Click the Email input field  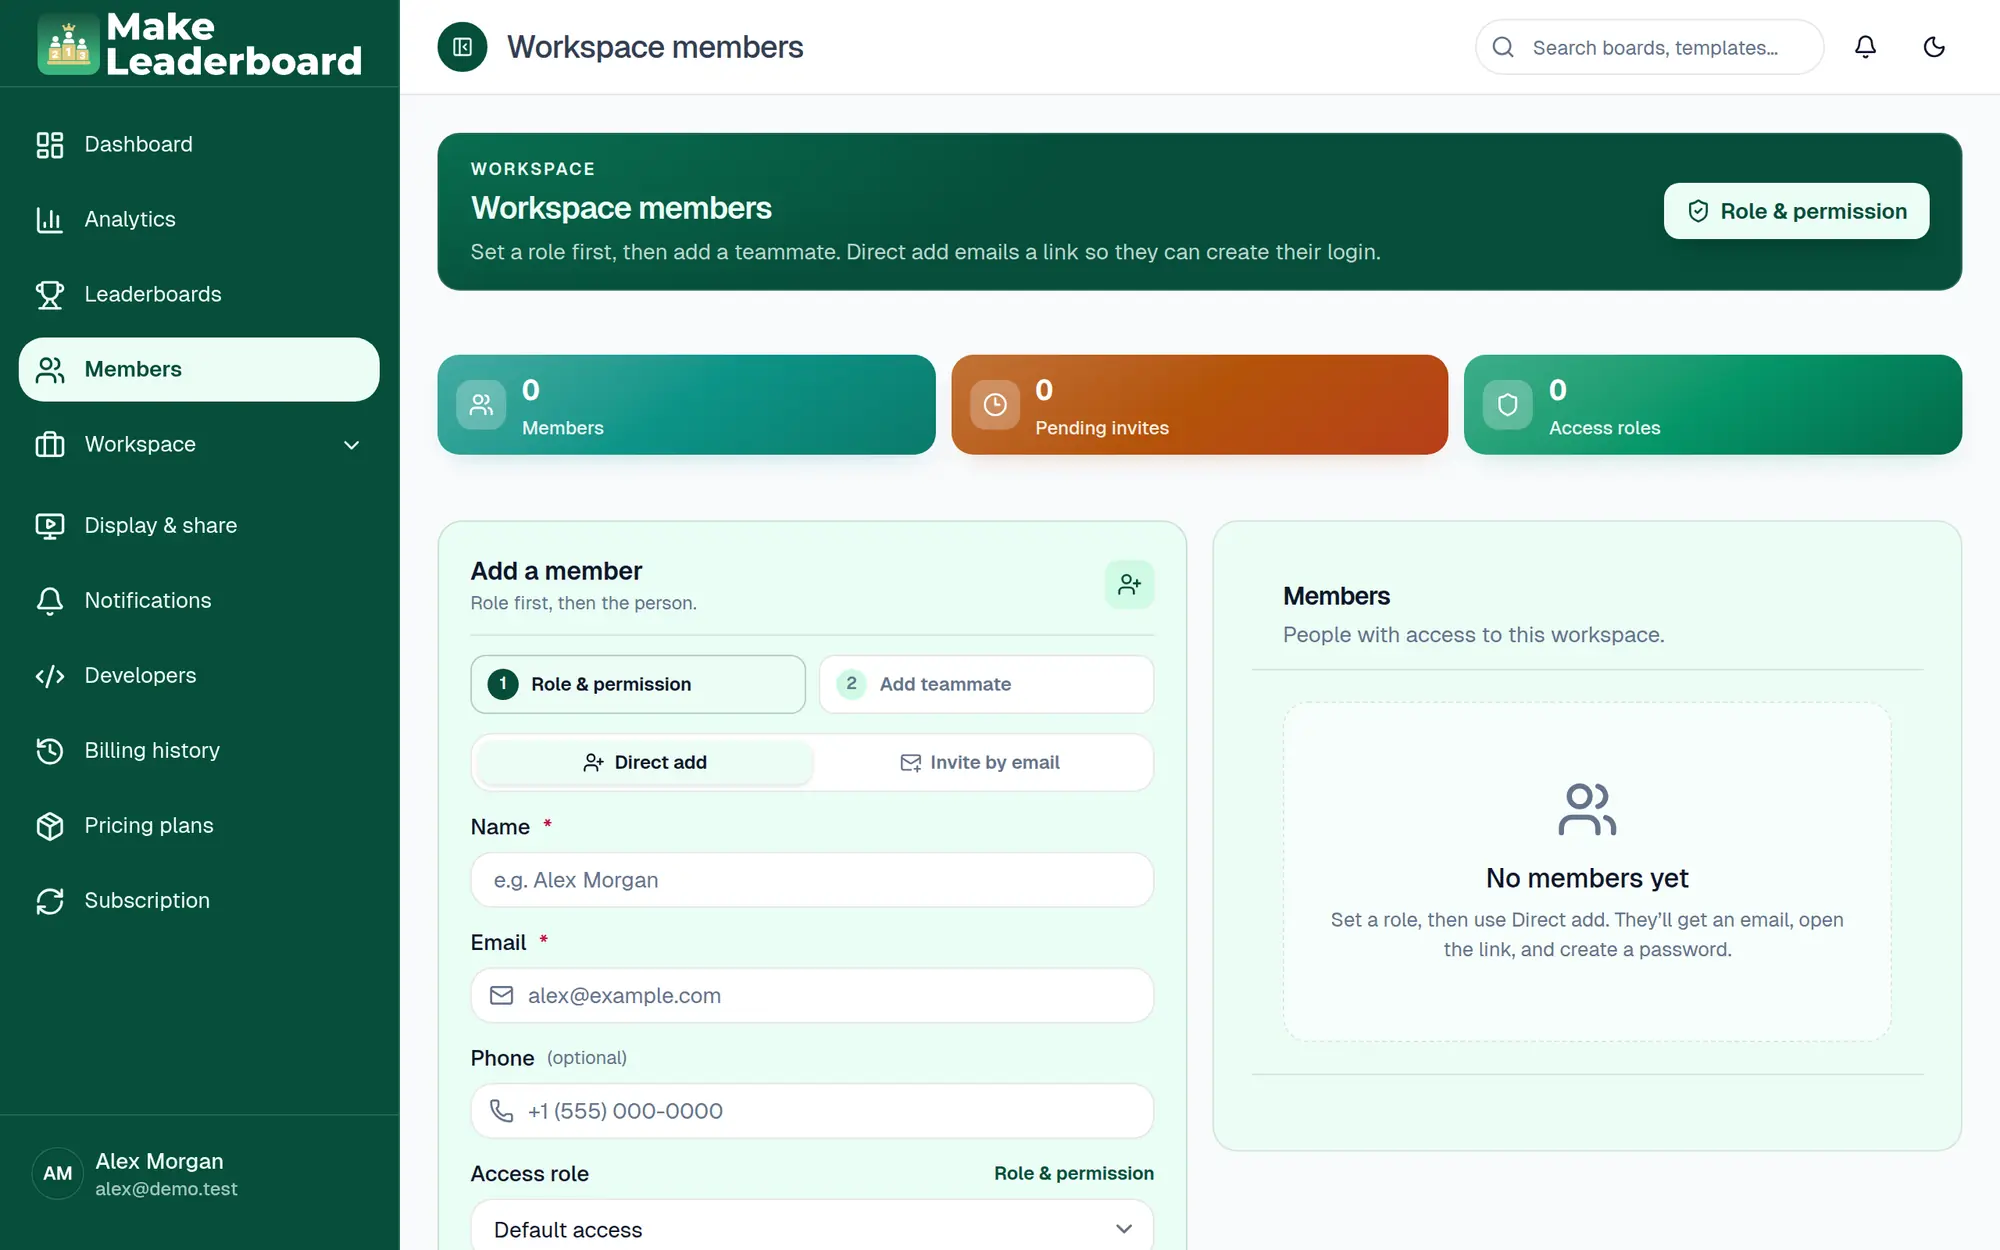point(812,995)
